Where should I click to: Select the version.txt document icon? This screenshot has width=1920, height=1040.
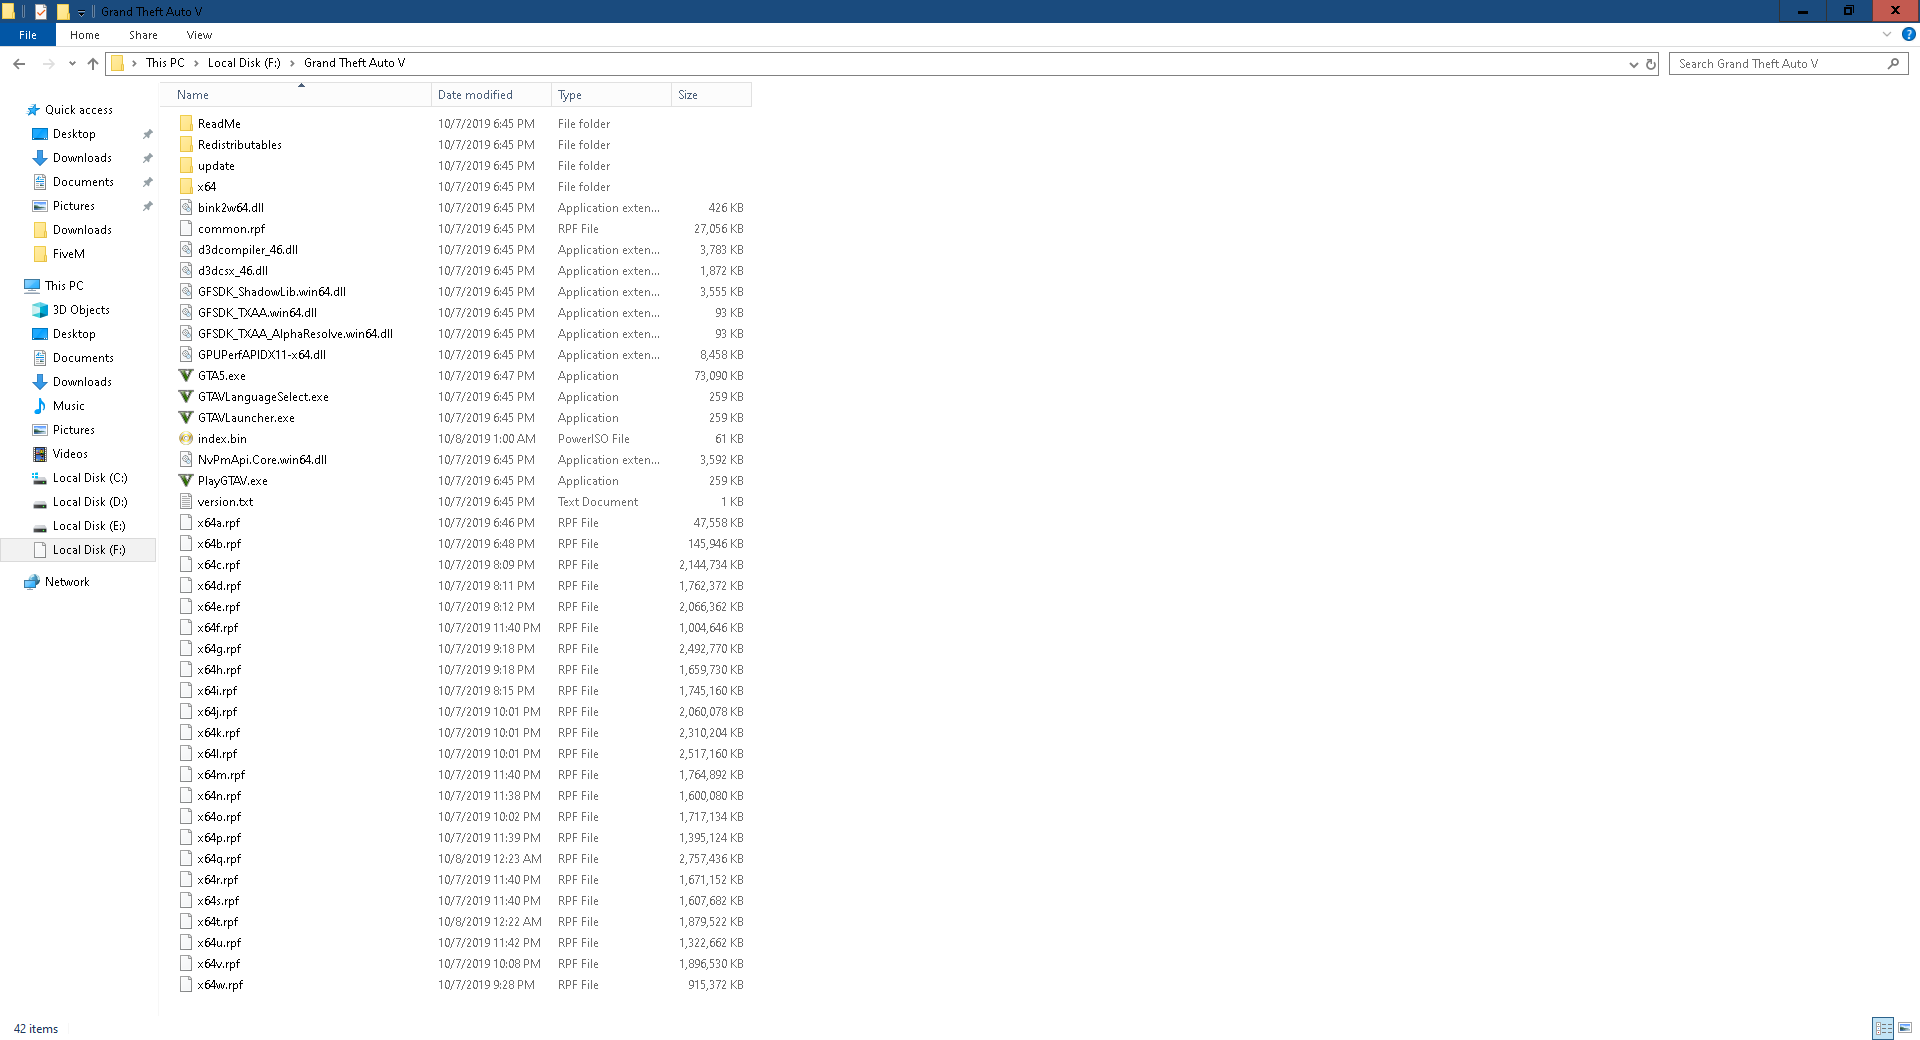tap(186, 502)
